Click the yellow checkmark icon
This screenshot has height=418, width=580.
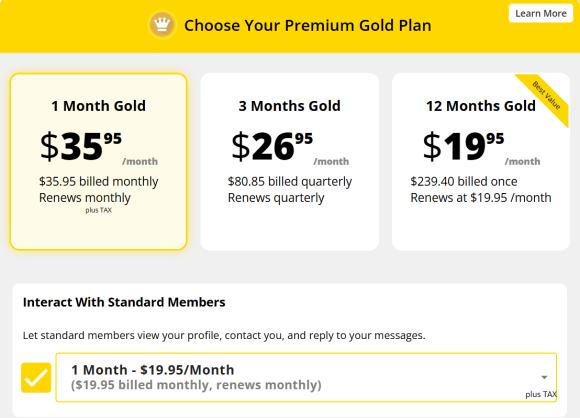pyautogui.click(x=36, y=378)
